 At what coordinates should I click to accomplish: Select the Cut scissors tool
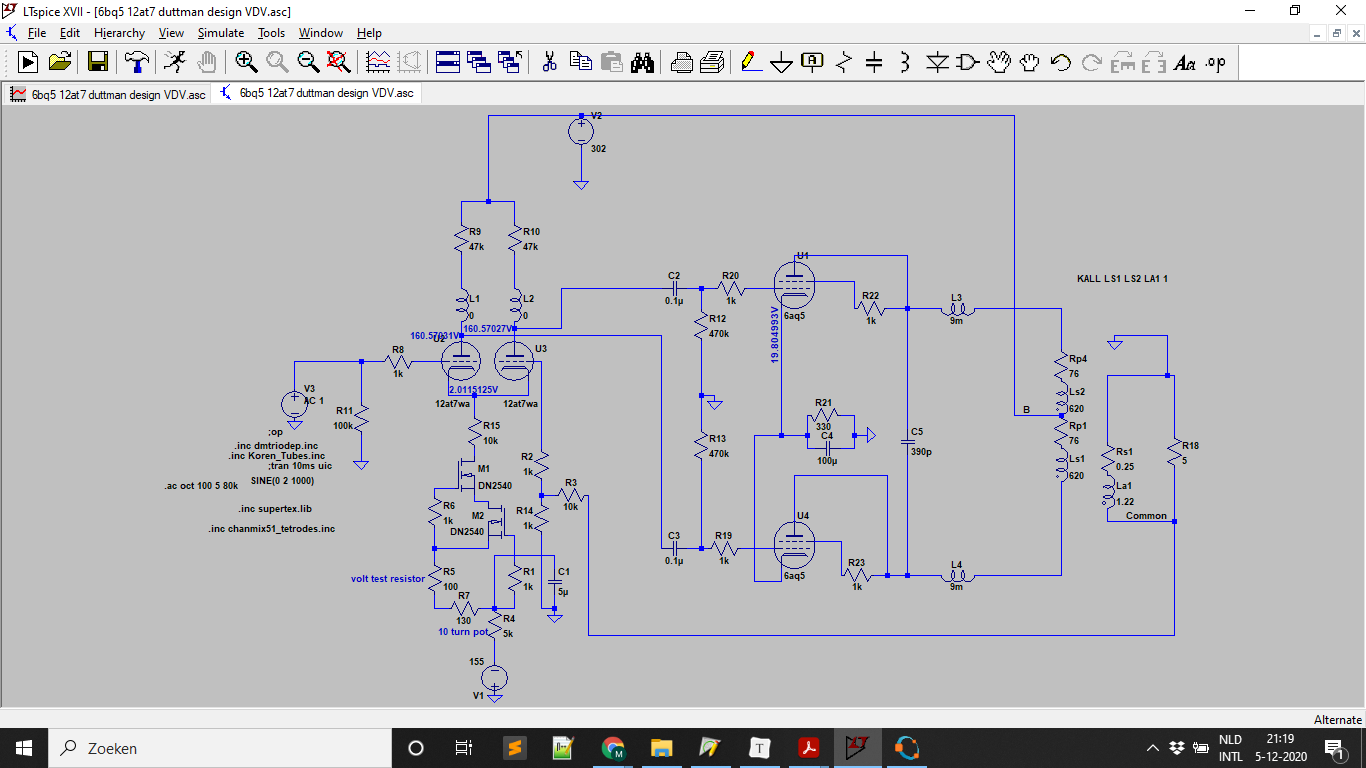pyautogui.click(x=549, y=62)
